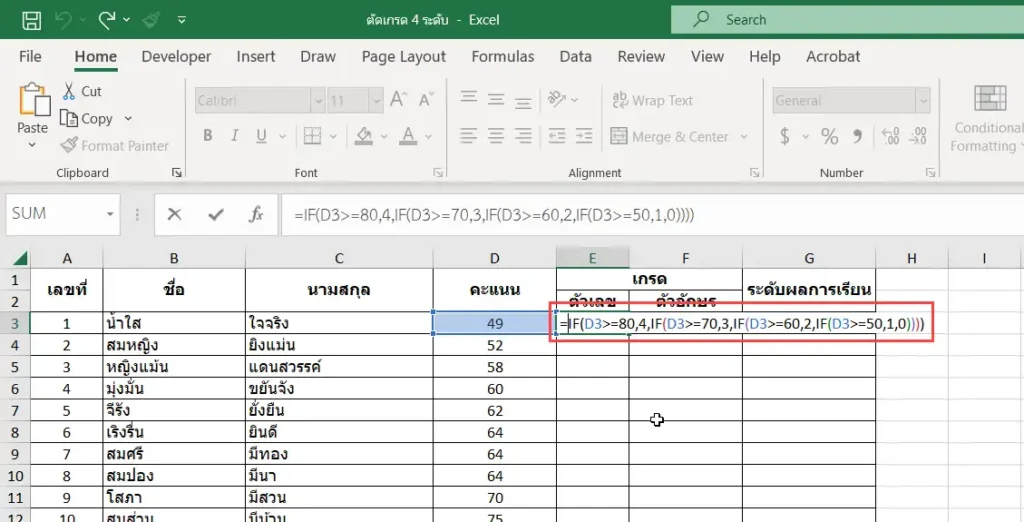Open the Help tab
1024x522 pixels.
pyautogui.click(x=765, y=57)
